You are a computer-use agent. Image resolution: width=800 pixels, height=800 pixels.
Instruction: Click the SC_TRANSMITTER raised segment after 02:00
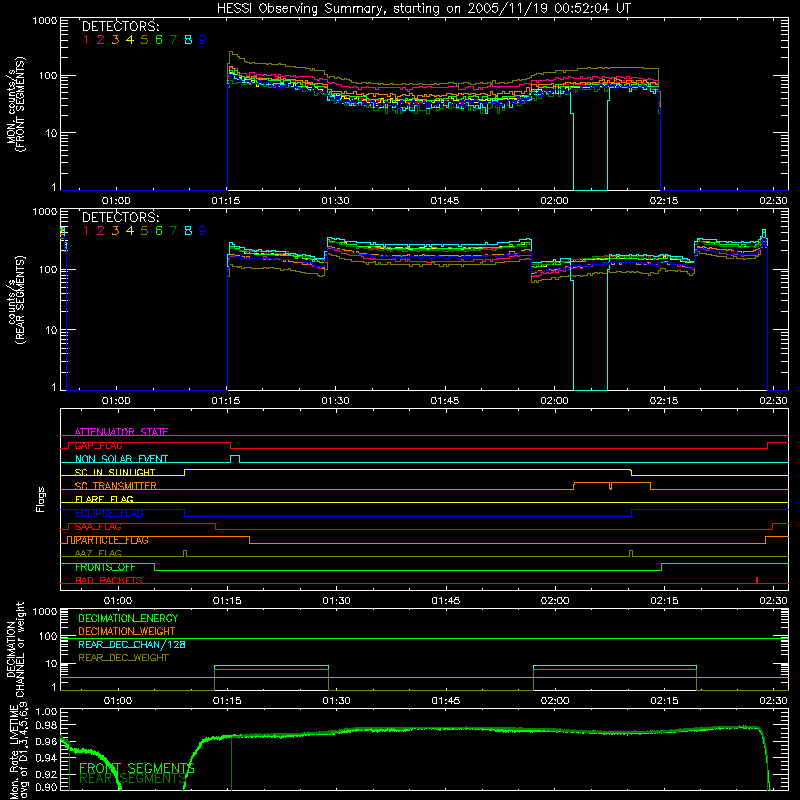click(x=612, y=486)
